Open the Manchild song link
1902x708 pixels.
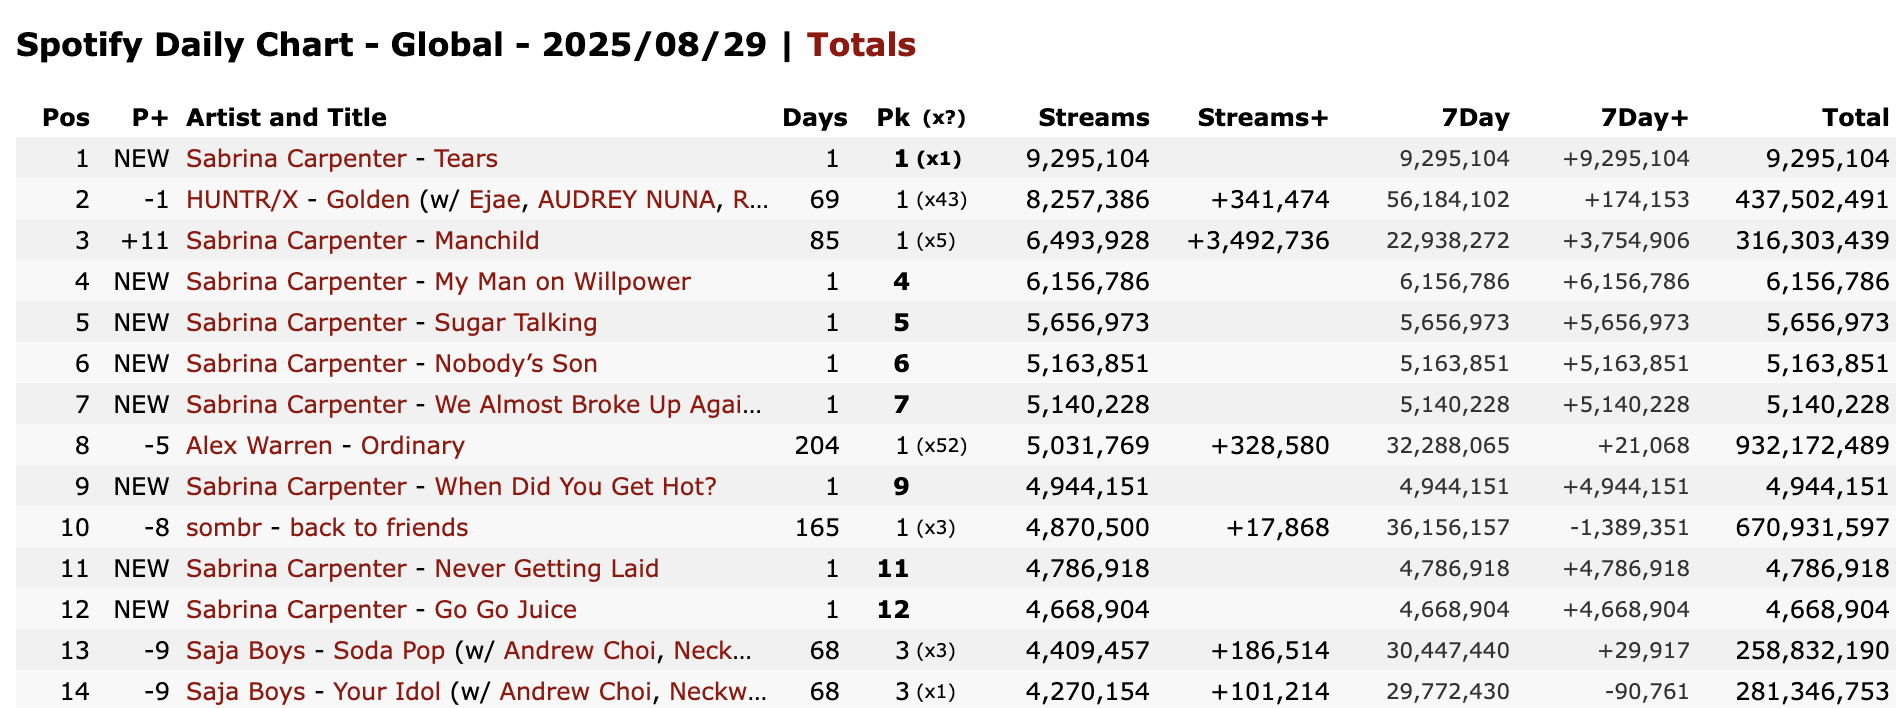(x=487, y=241)
